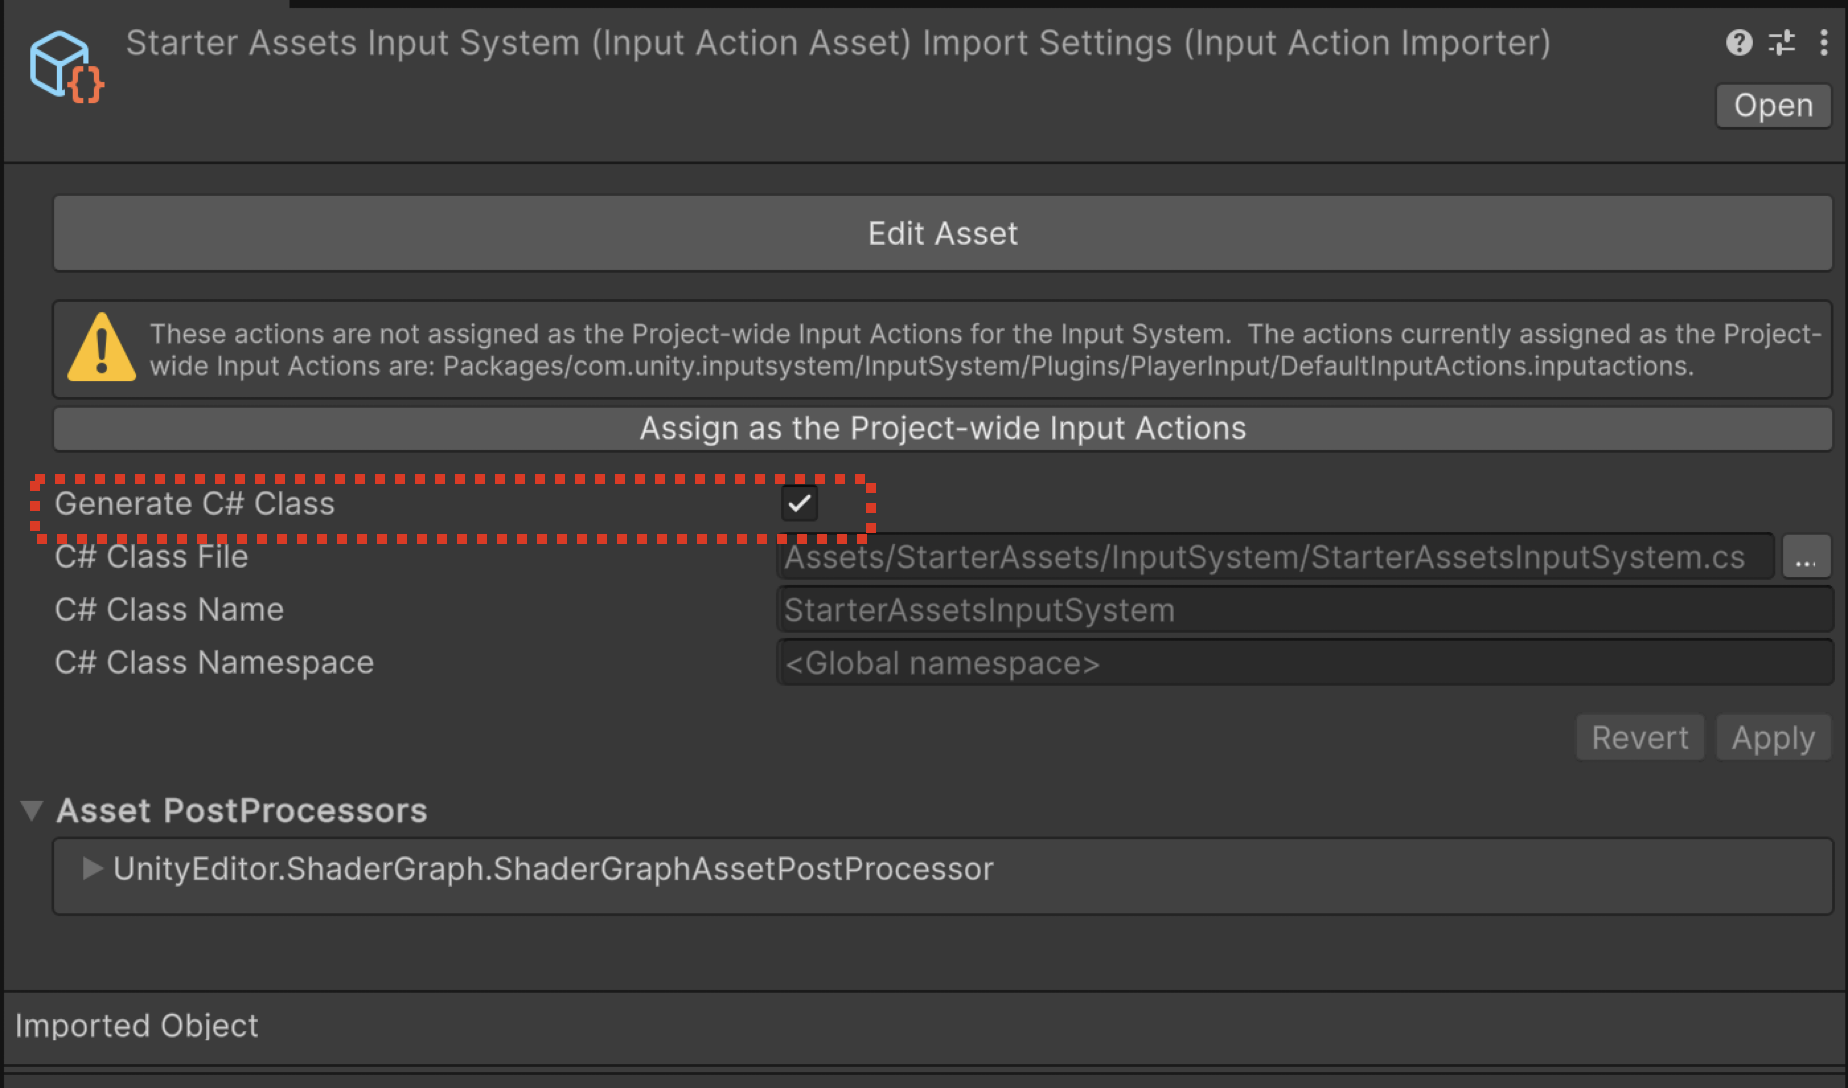Click the C# Class Name field
Image resolution: width=1848 pixels, height=1088 pixels.
point(1304,610)
